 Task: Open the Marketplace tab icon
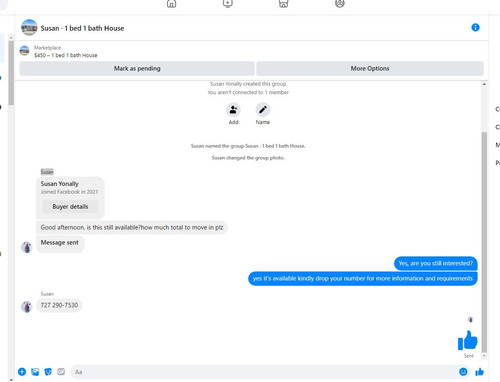[283, 3]
